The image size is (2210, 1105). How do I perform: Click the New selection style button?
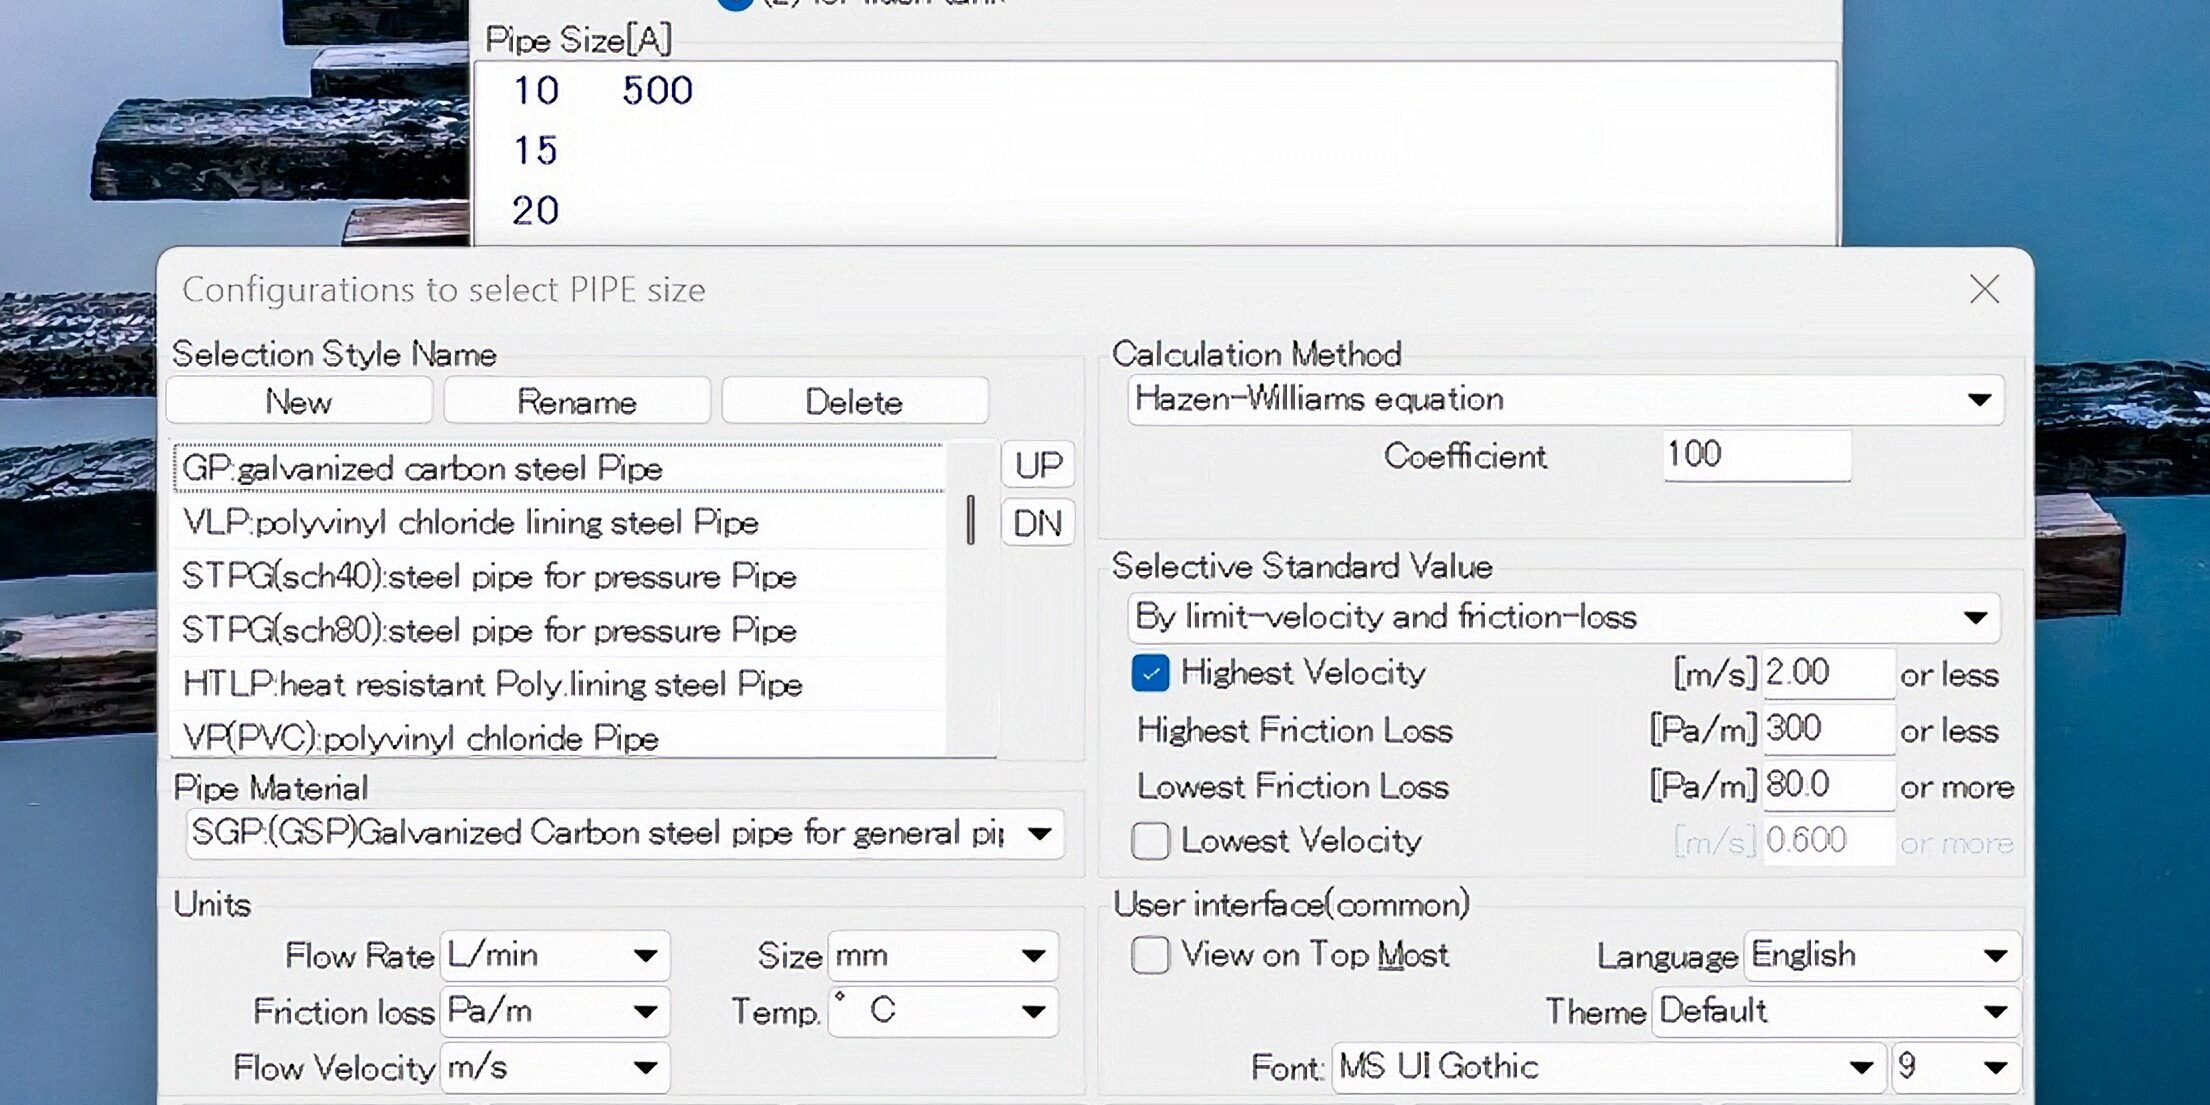coord(299,402)
